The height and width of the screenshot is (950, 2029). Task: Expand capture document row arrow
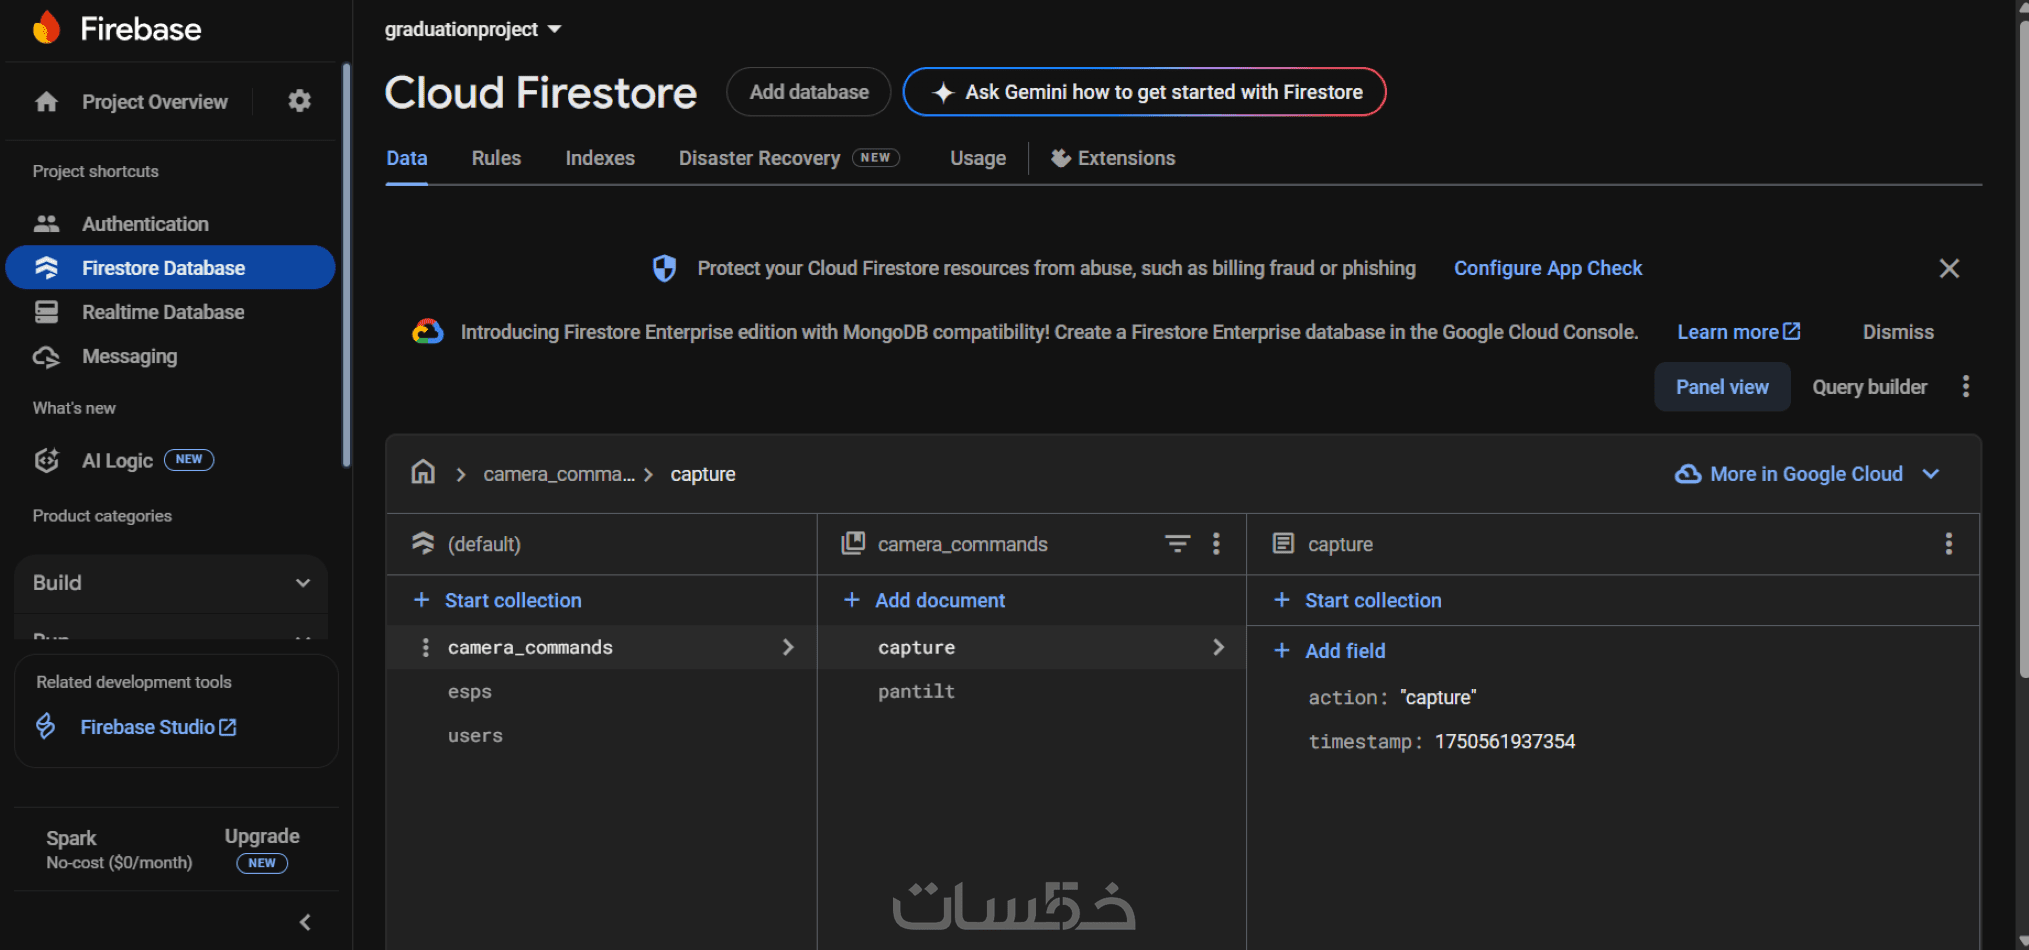click(x=1218, y=647)
